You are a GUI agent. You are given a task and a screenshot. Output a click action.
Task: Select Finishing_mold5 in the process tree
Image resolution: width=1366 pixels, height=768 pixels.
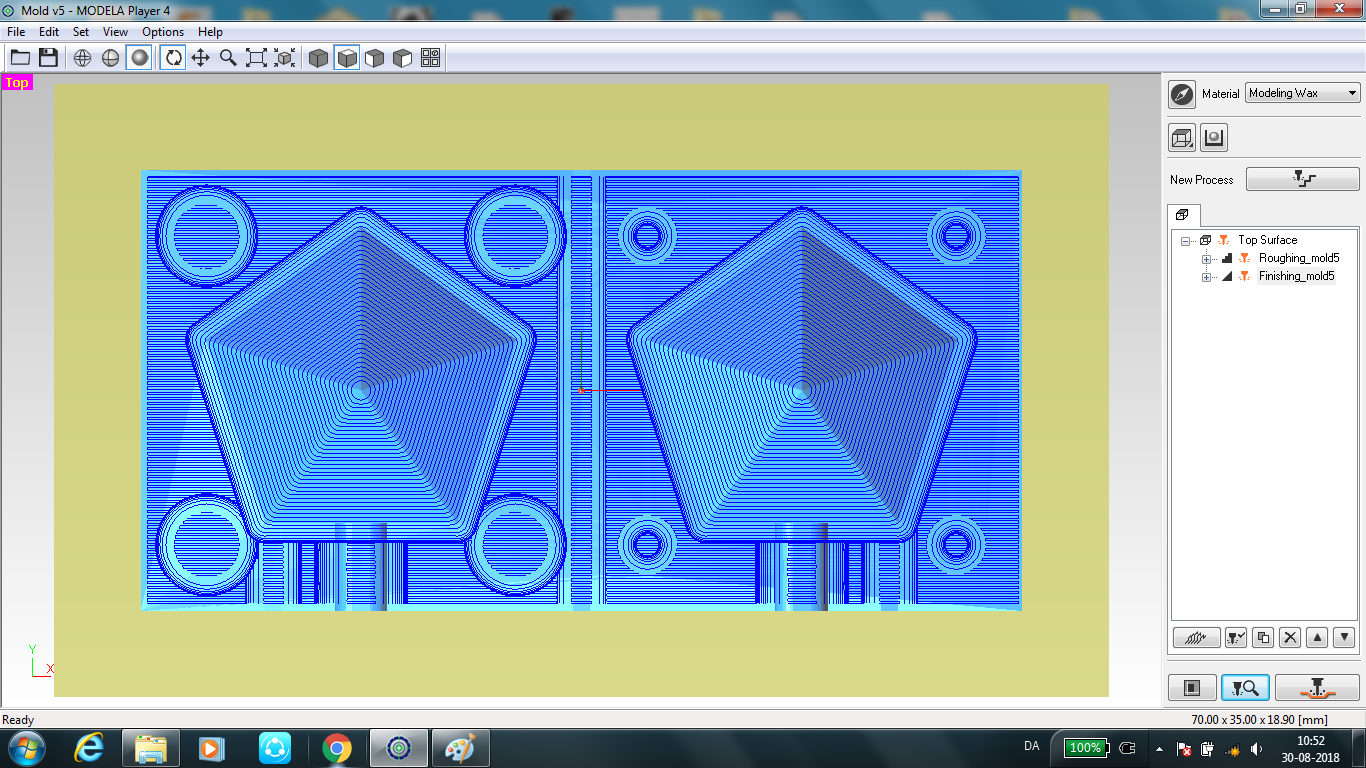point(1297,276)
